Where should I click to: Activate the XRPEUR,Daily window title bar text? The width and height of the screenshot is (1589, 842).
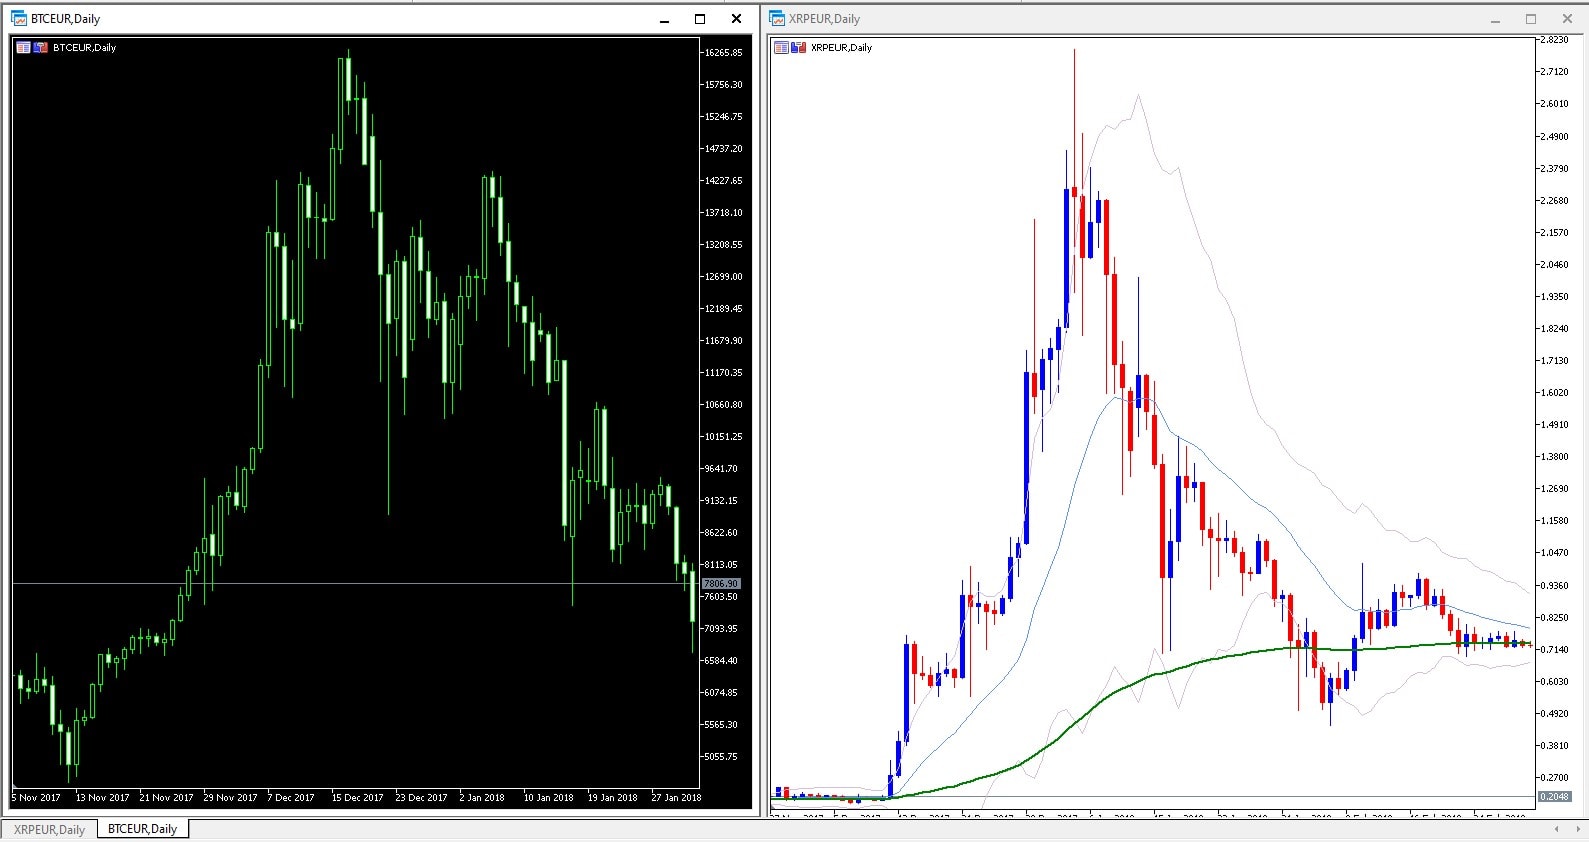(x=824, y=18)
